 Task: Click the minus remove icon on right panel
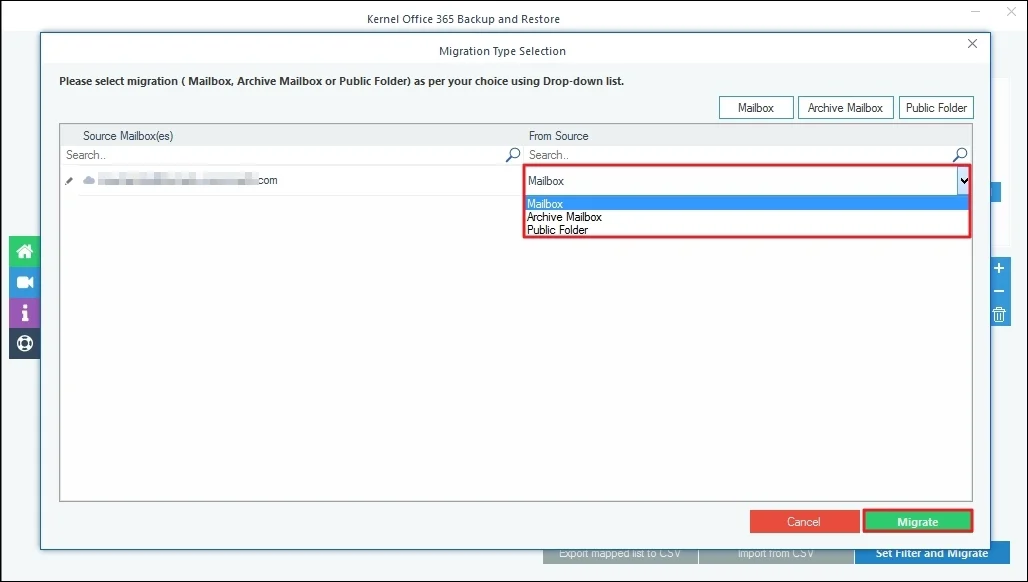pyautogui.click(x=998, y=292)
